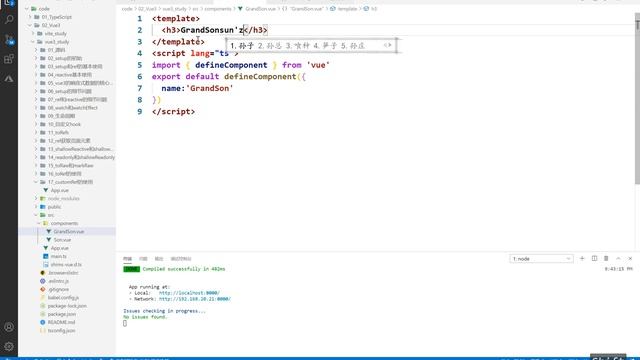Select the 04_reactive folder row
This screenshot has height=360, width=640.
click(67, 75)
